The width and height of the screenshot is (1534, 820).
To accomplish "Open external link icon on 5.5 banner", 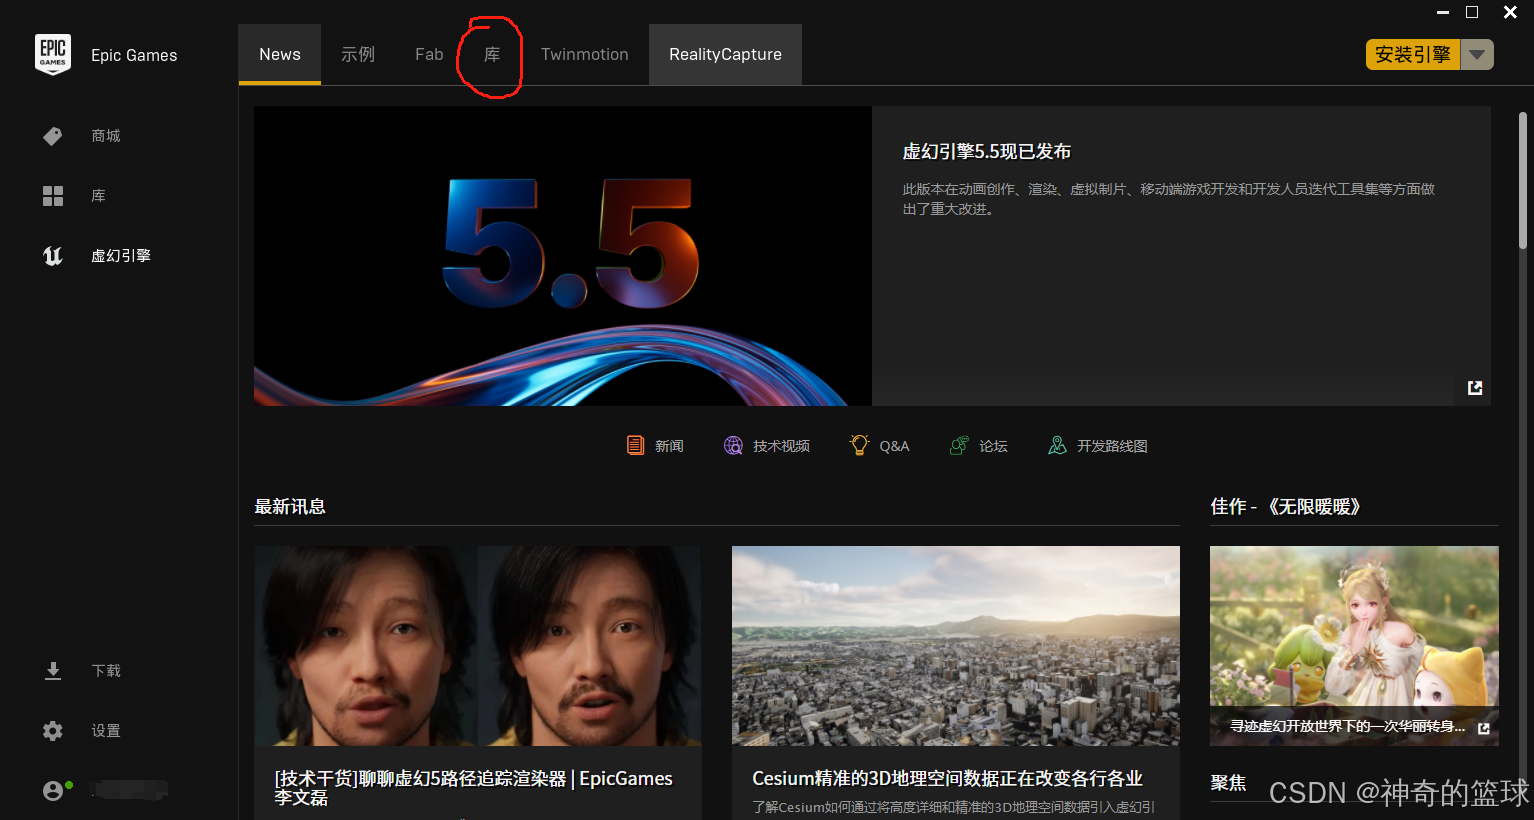I will point(1475,388).
